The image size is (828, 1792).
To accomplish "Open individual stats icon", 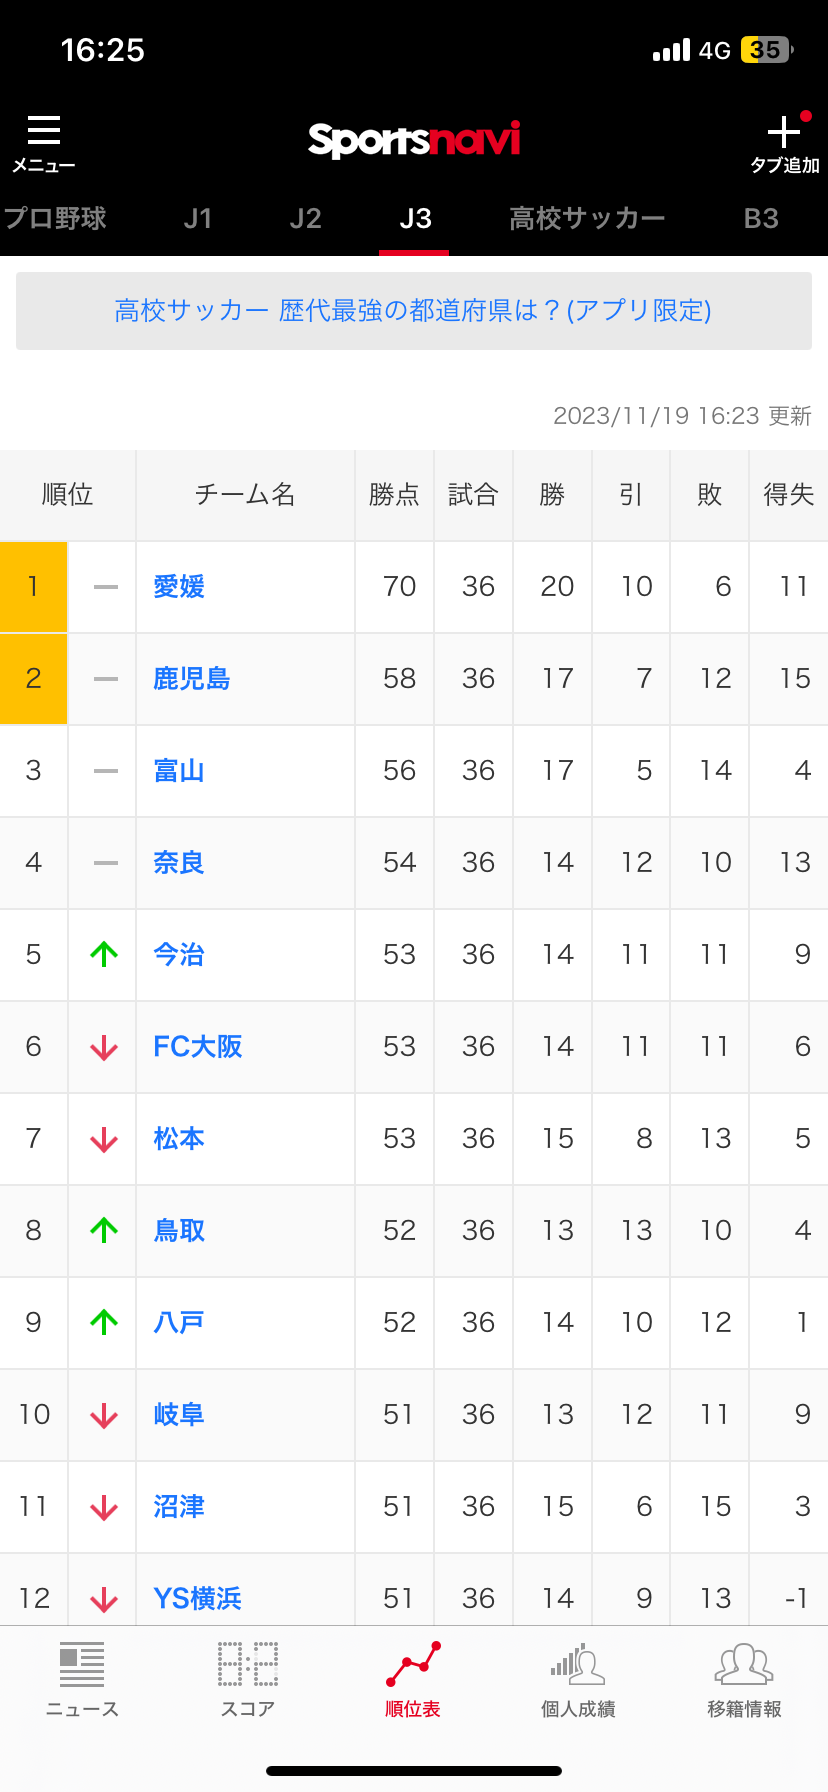I will click(x=578, y=1667).
